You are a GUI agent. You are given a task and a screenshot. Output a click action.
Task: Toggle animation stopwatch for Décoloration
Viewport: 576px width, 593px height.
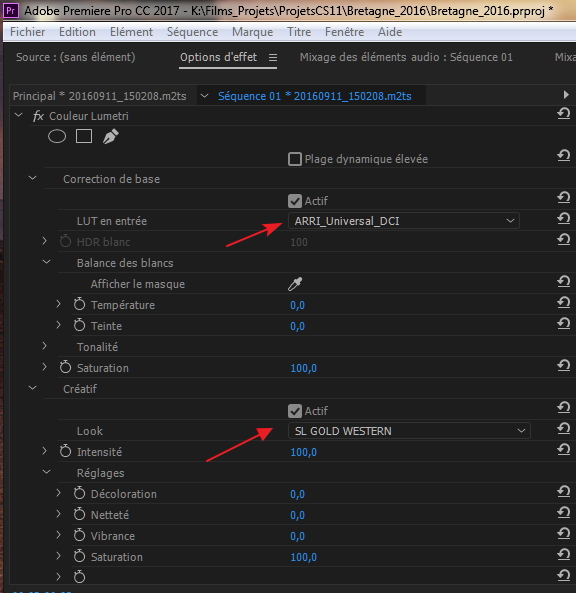tap(79, 493)
